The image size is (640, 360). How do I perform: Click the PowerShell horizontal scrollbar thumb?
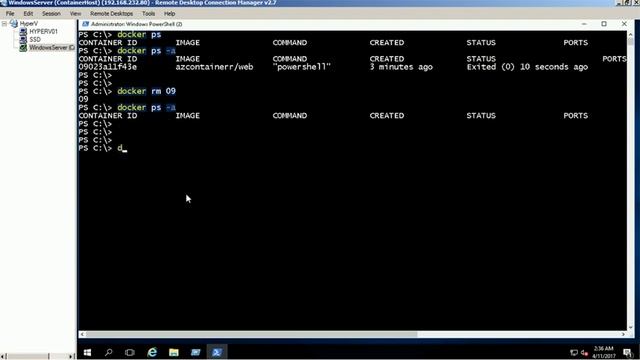point(251,334)
